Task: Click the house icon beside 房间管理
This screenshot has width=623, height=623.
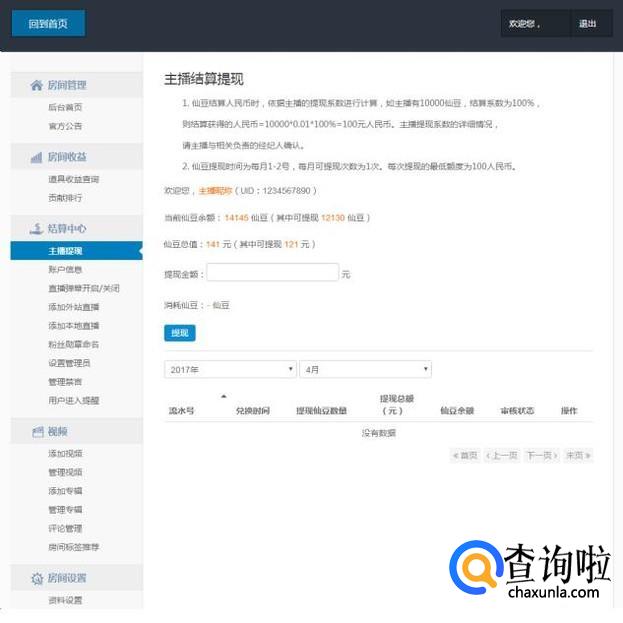Action: [37, 86]
